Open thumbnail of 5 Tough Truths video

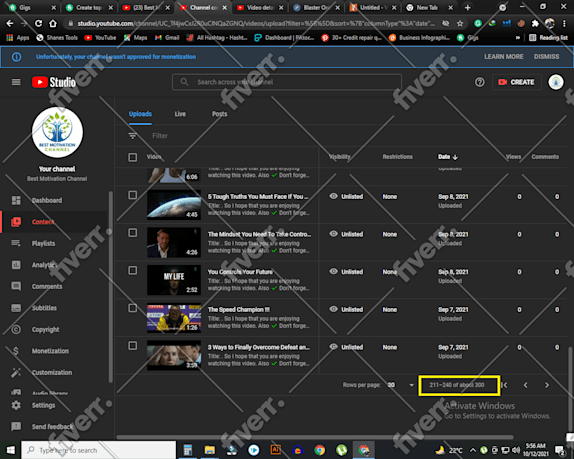tap(174, 205)
